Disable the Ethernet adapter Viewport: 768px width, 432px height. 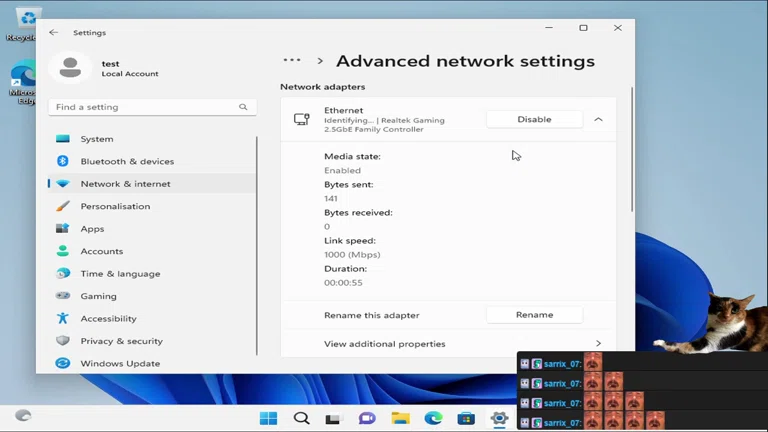(534, 119)
